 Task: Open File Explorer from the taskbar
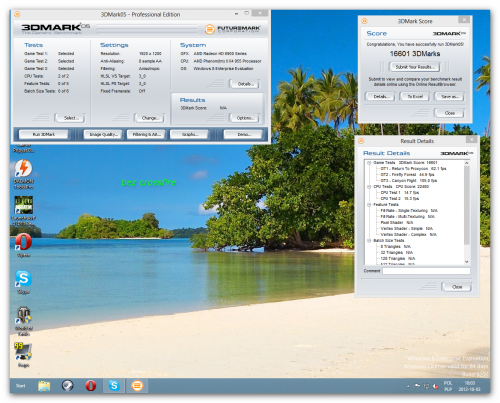(44, 386)
